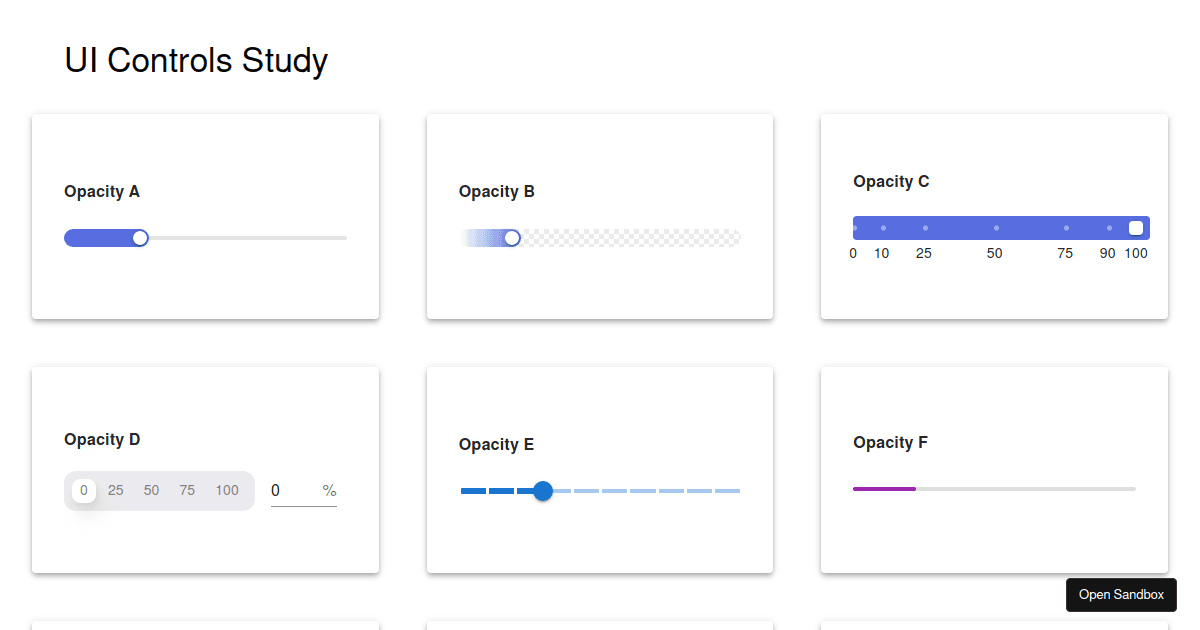1200x630 pixels.
Task: Click a dashed segment on Opacity E track
Action: click(x=640, y=491)
